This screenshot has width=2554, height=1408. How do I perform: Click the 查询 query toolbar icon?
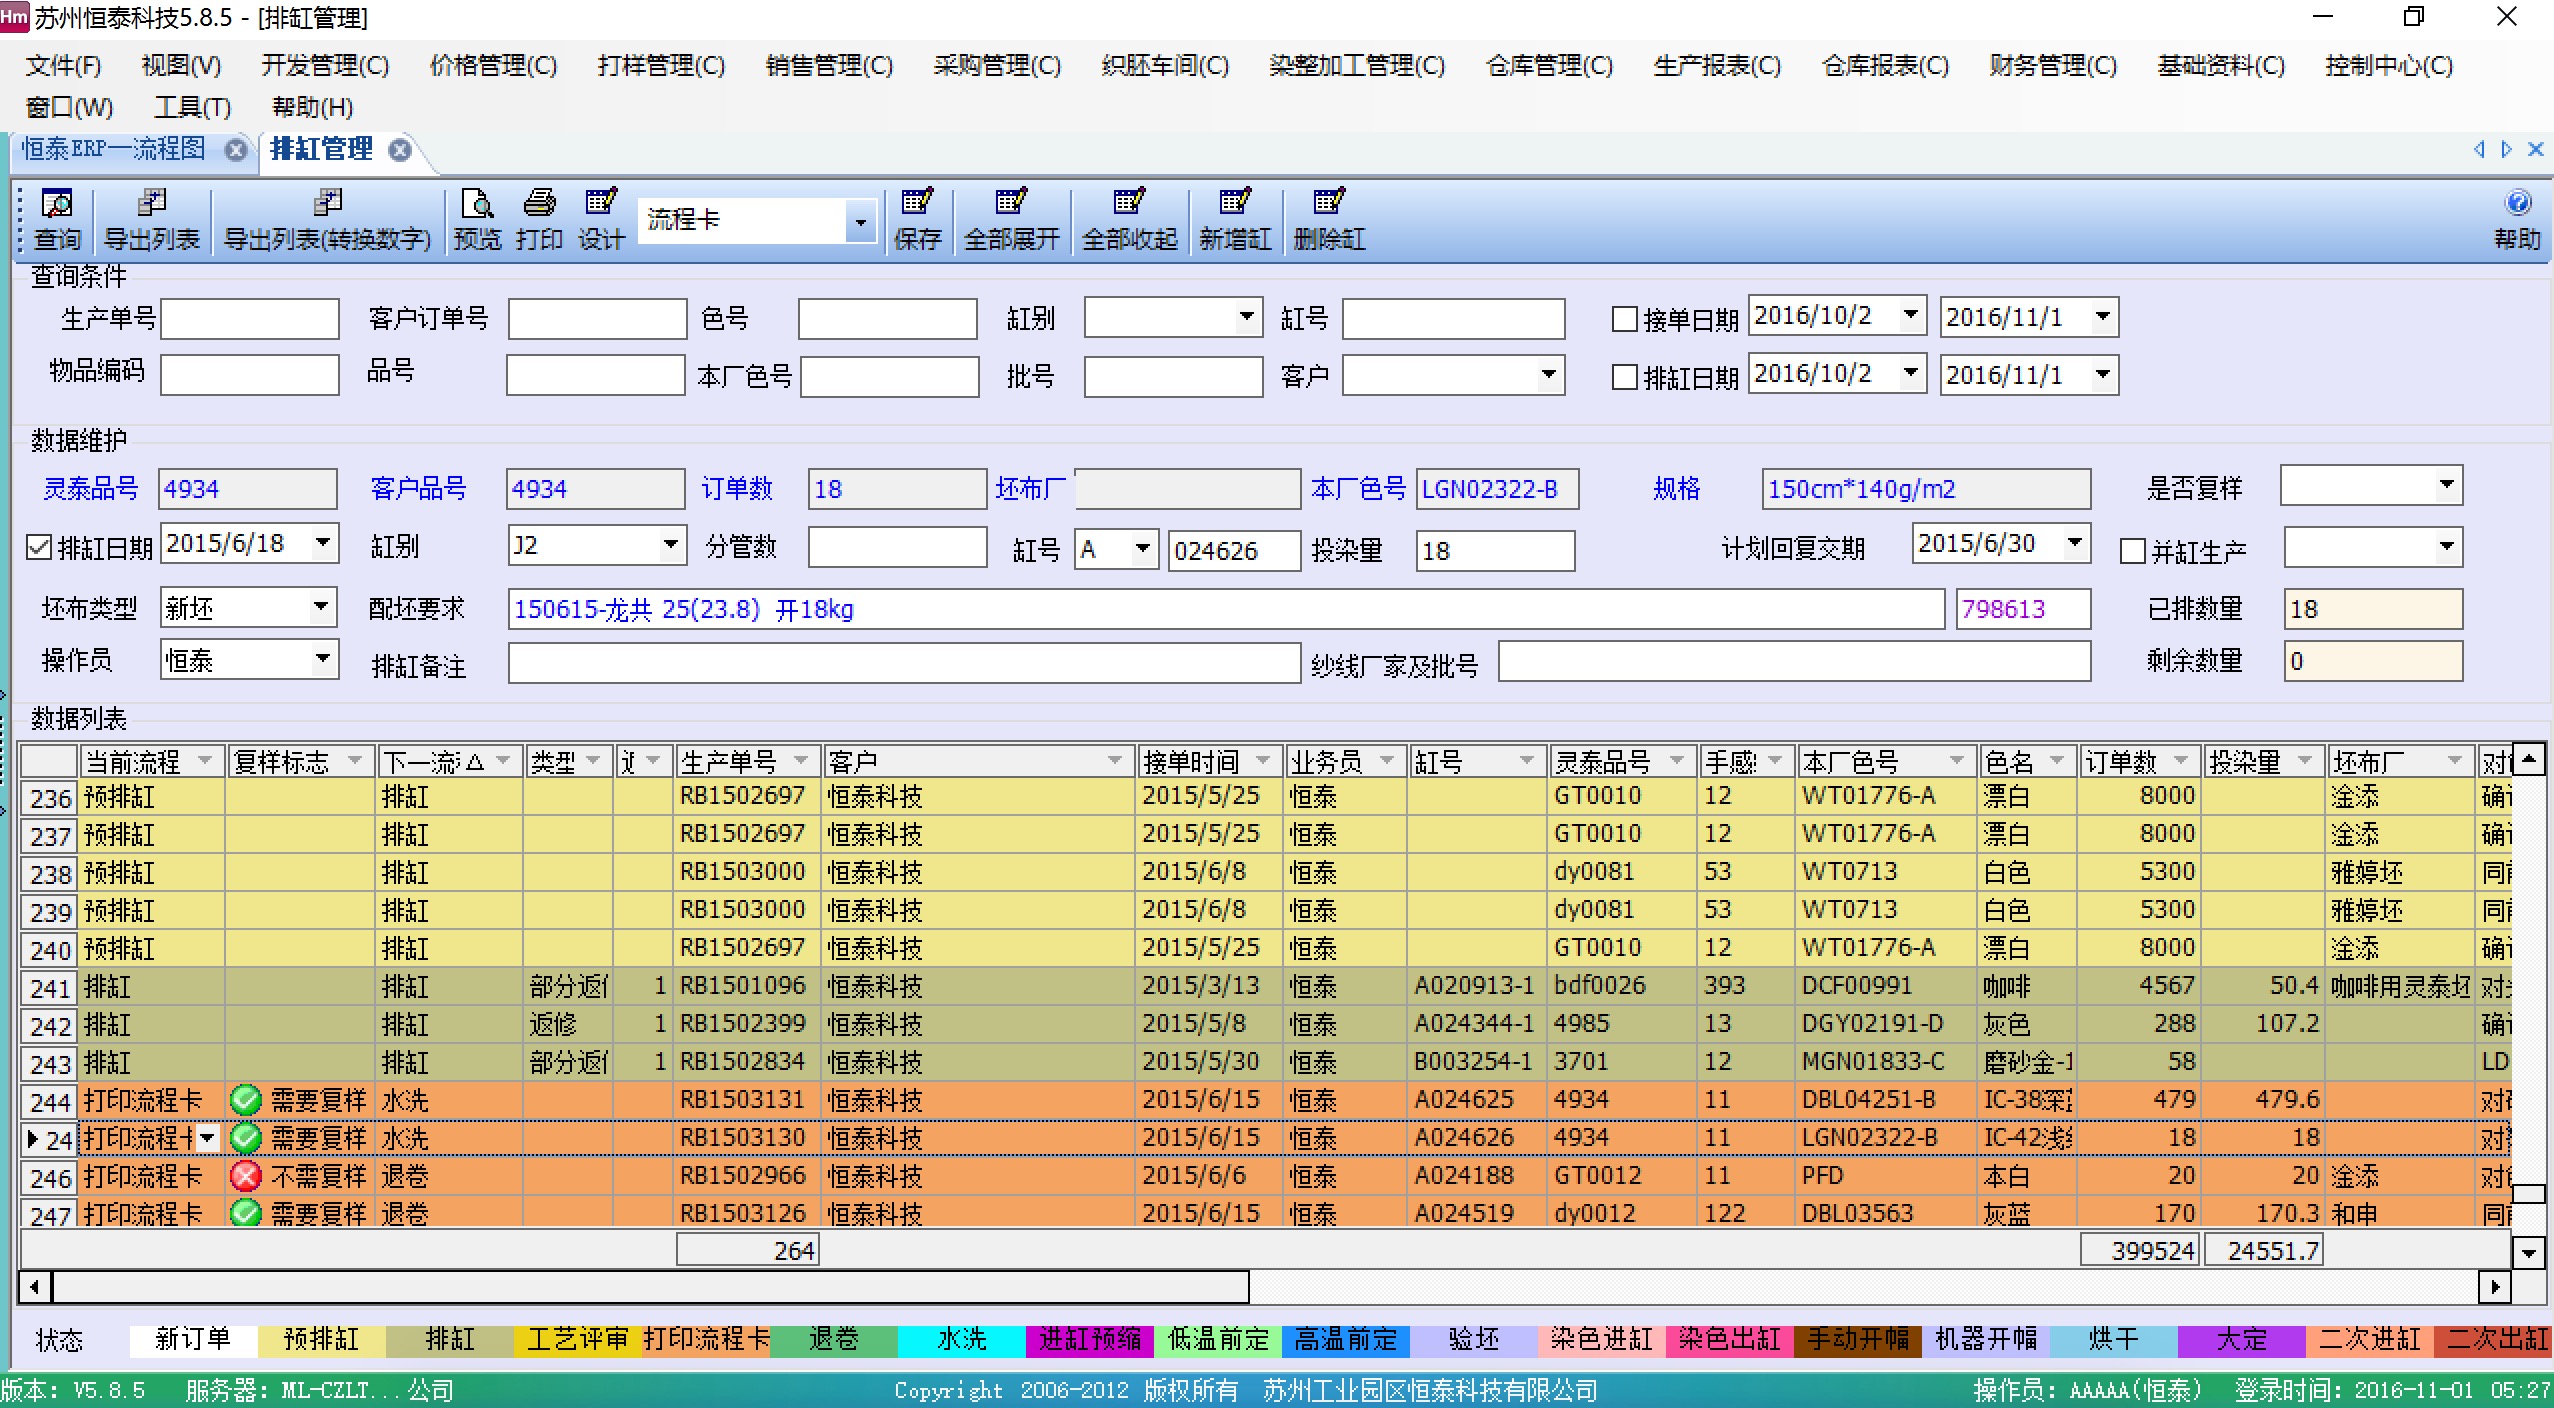coord(57,220)
